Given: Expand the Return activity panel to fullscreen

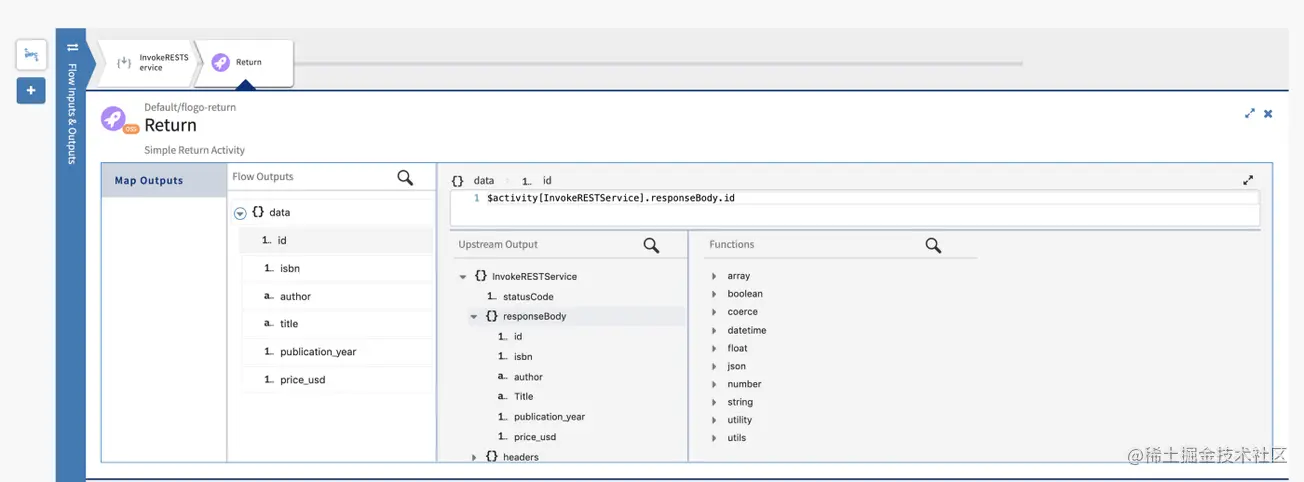Looking at the screenshot, I should pyautogui.click(x=1249, y=114).
